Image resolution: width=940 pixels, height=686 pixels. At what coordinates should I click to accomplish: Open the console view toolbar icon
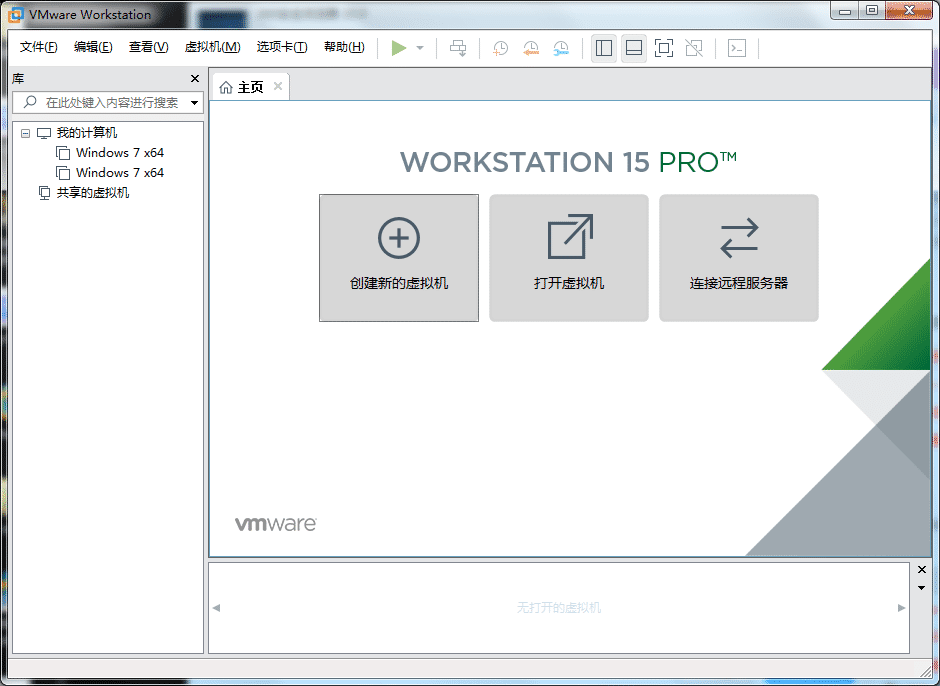coord(737,48)
